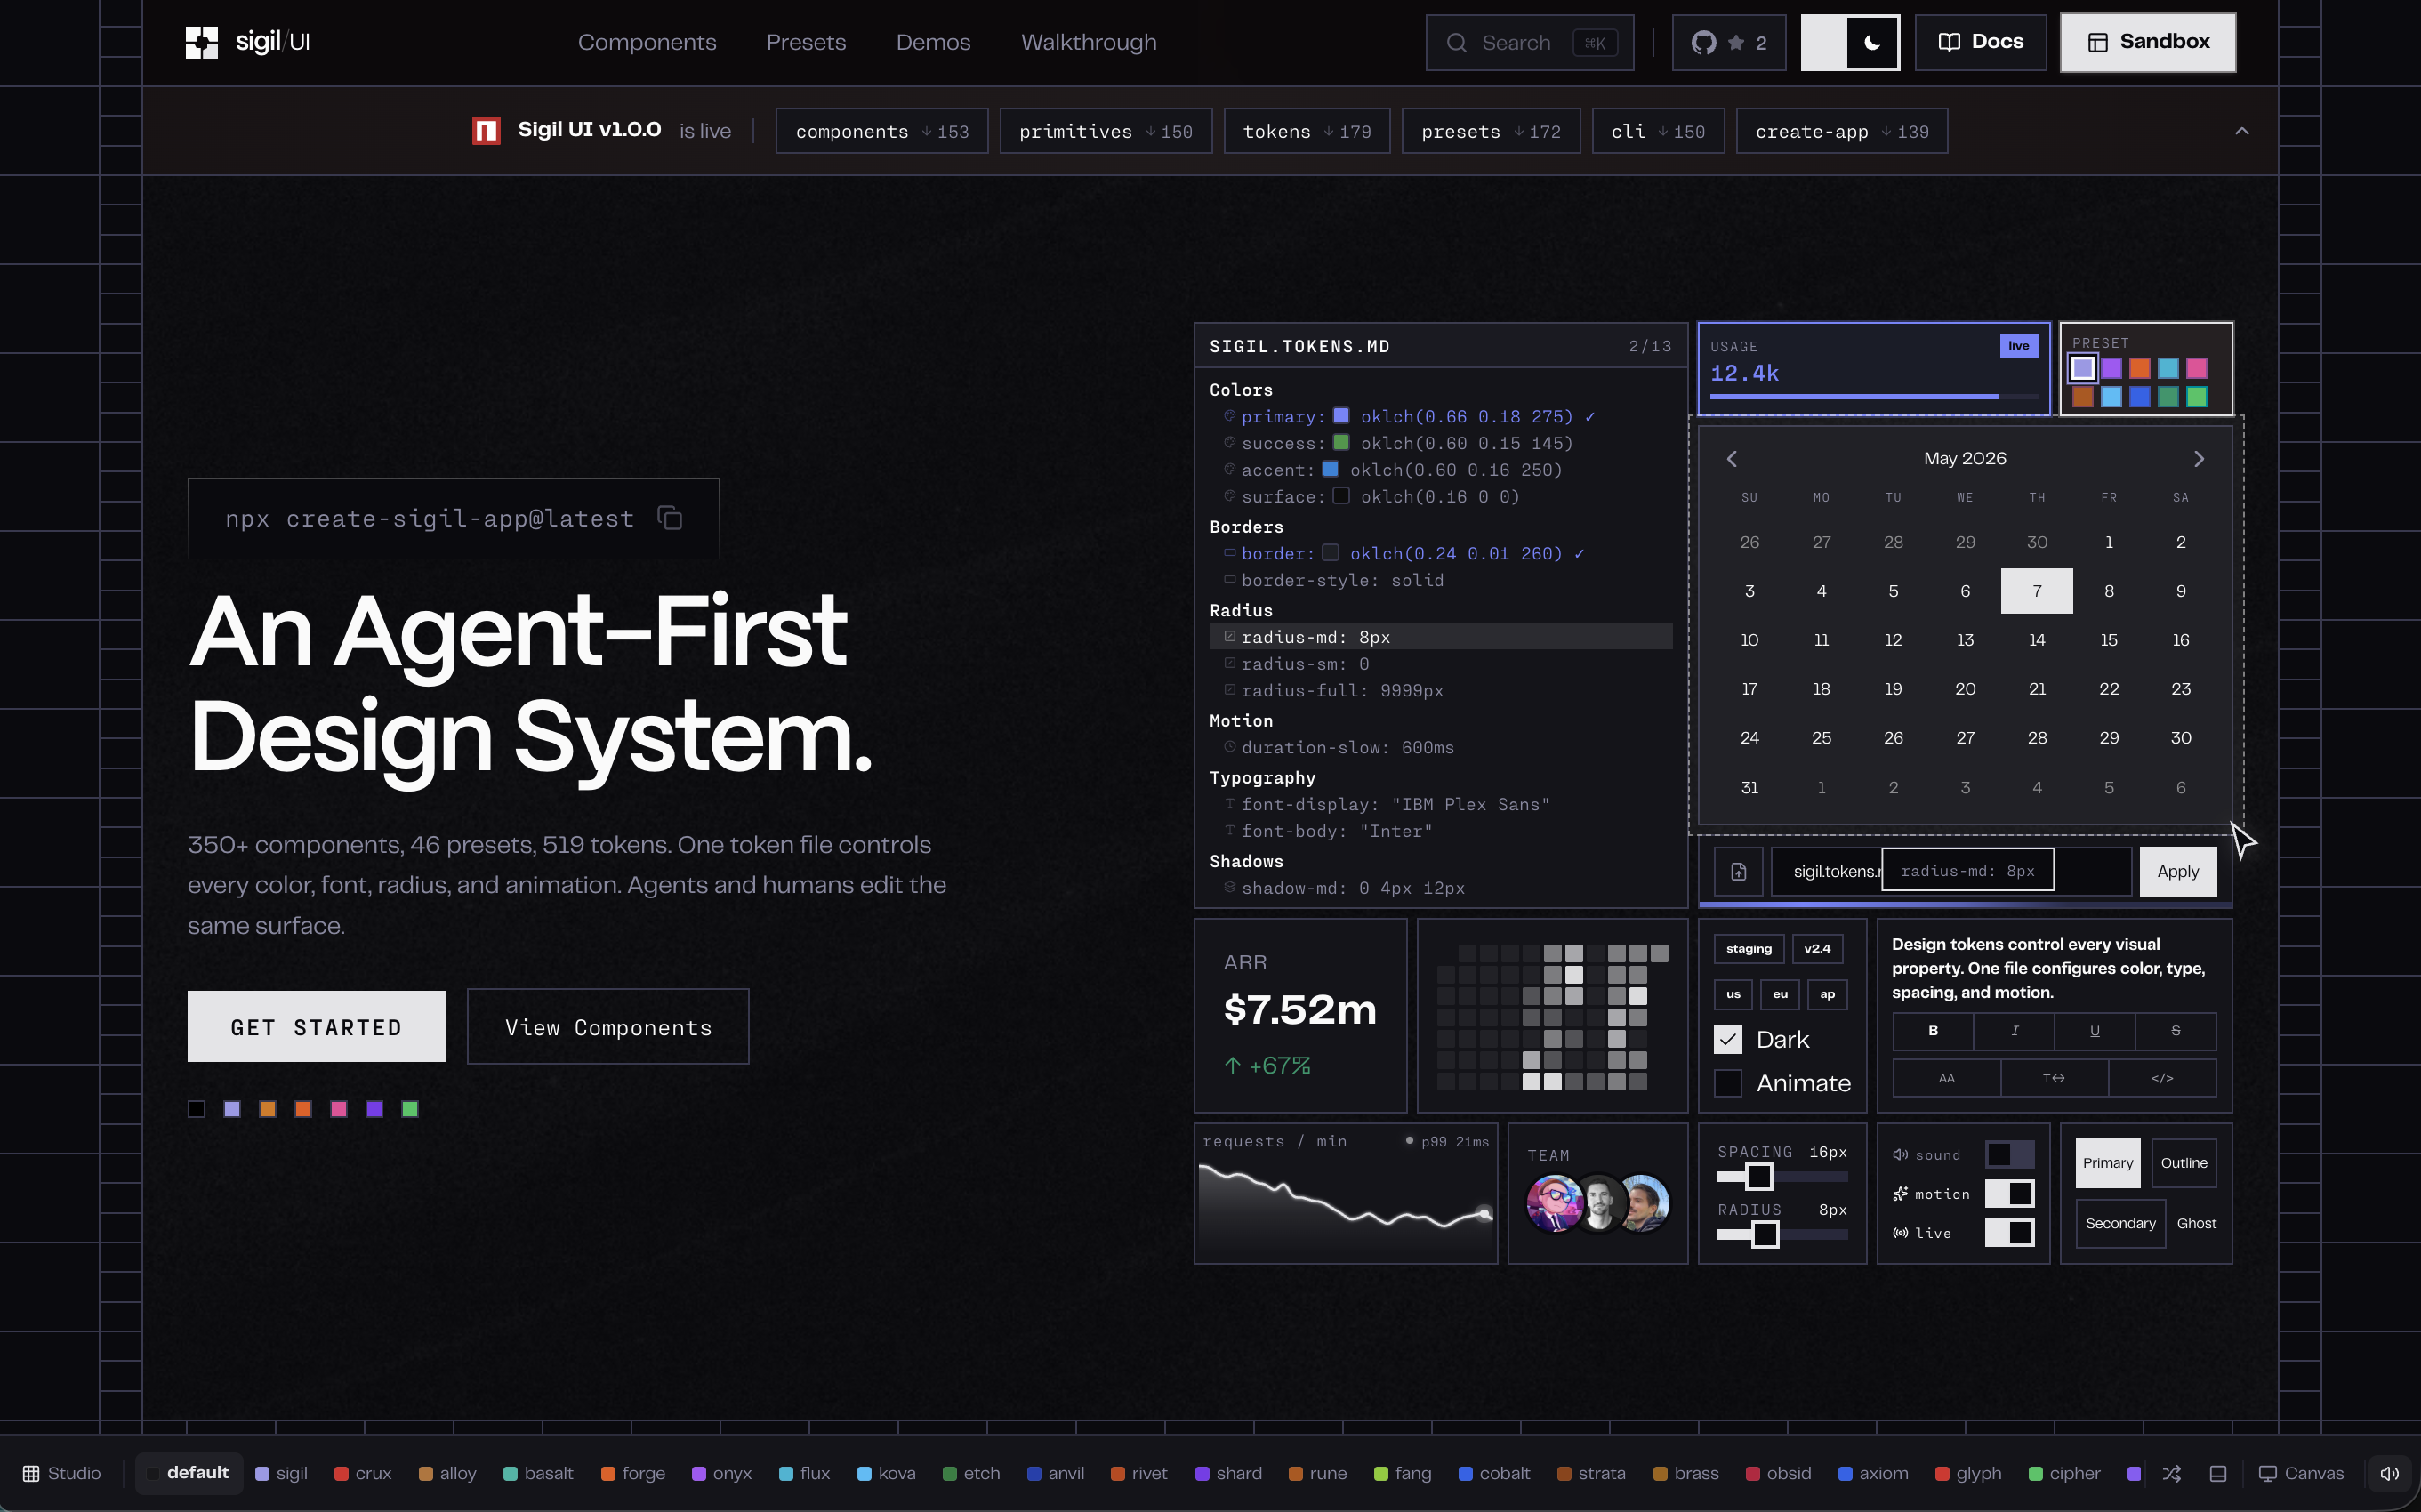Click the Sigil UI logo in the header
This screenshot has width=2421, height=1512.
click(x=248, y=42)
